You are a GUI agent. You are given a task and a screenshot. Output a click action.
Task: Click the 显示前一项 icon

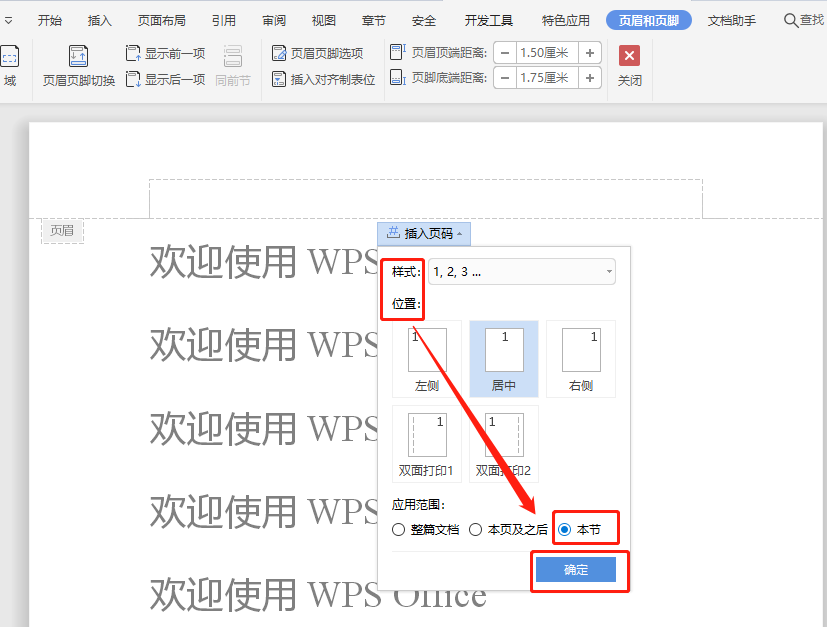pos(133,53)
